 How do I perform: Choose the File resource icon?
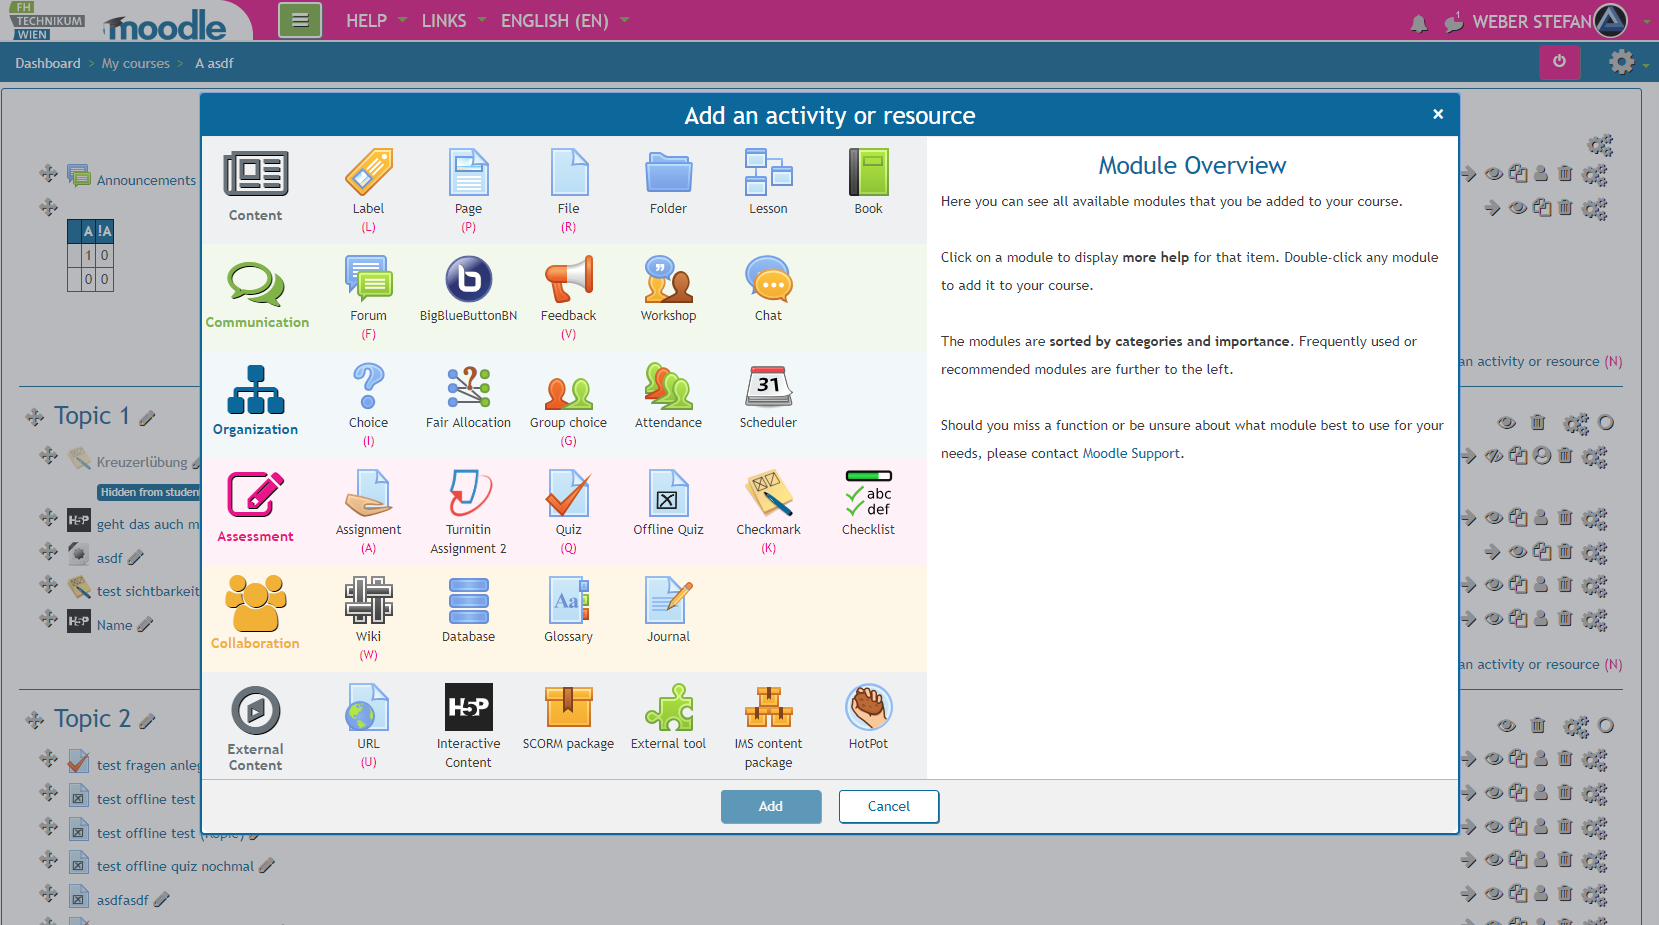coord(568,172)
